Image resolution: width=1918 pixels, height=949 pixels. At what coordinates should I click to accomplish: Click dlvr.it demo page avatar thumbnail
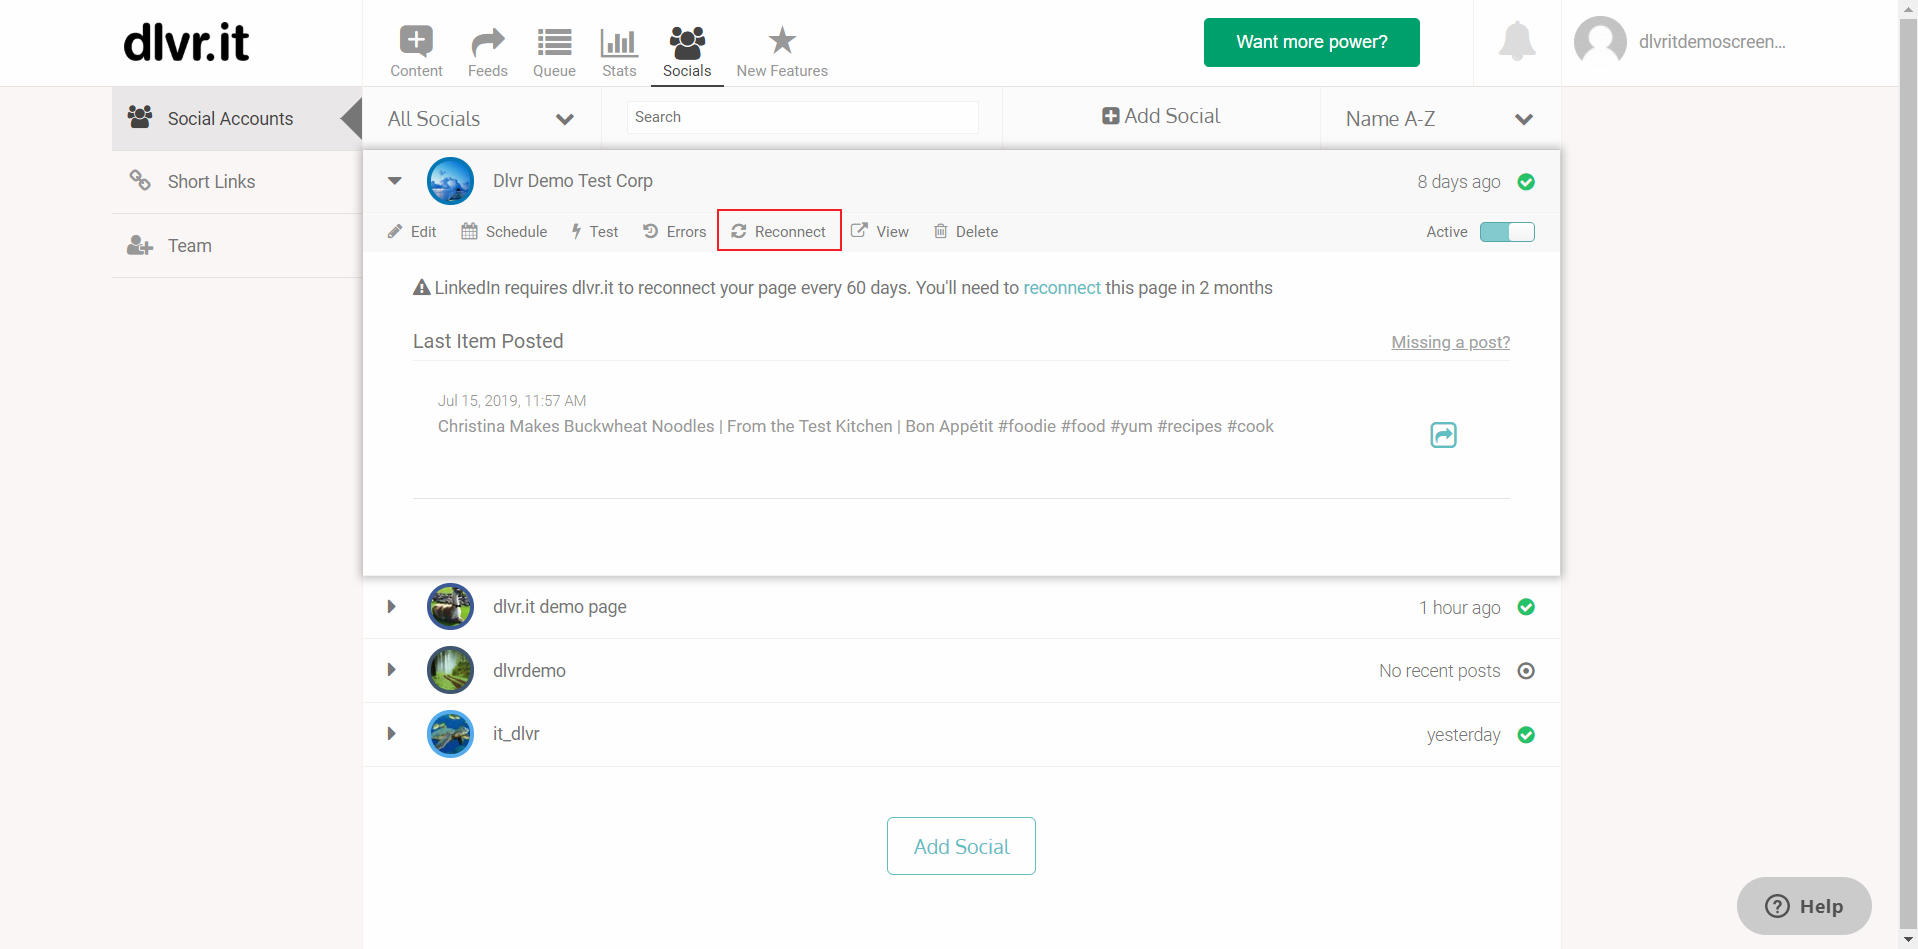click(450, 607)
